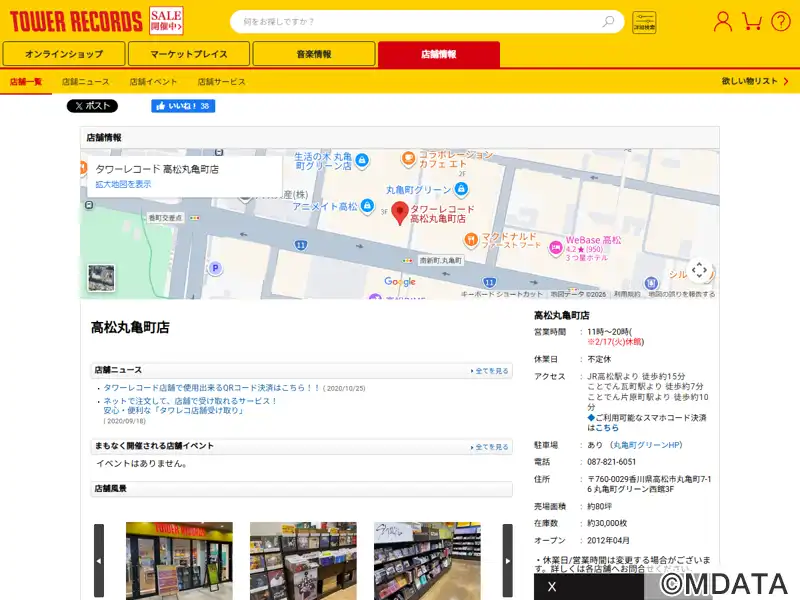The image size is (800, 600).
Task: Open 店舗イベント submenu item
Action: 153,82
